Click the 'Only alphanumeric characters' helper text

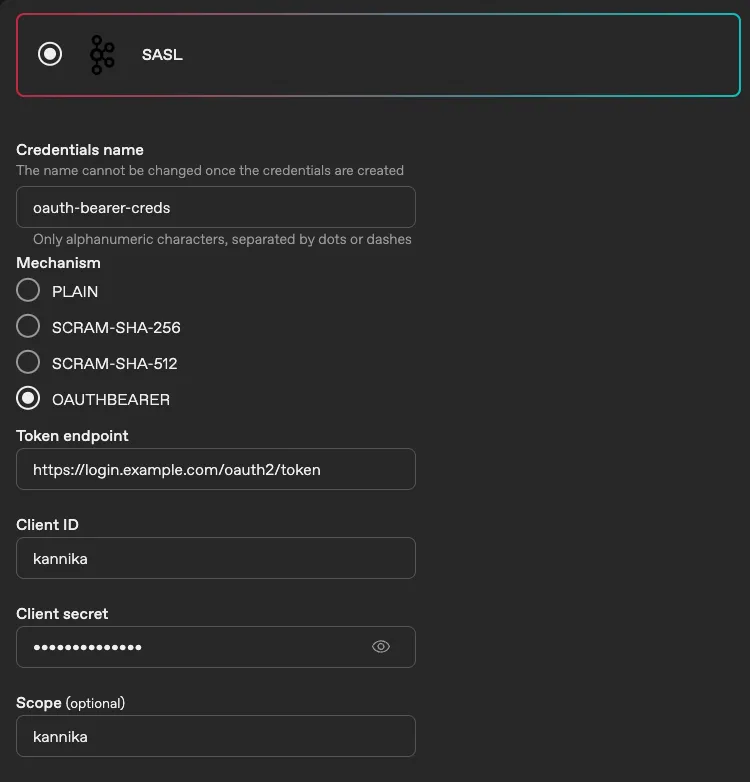(x=222, y=240)
